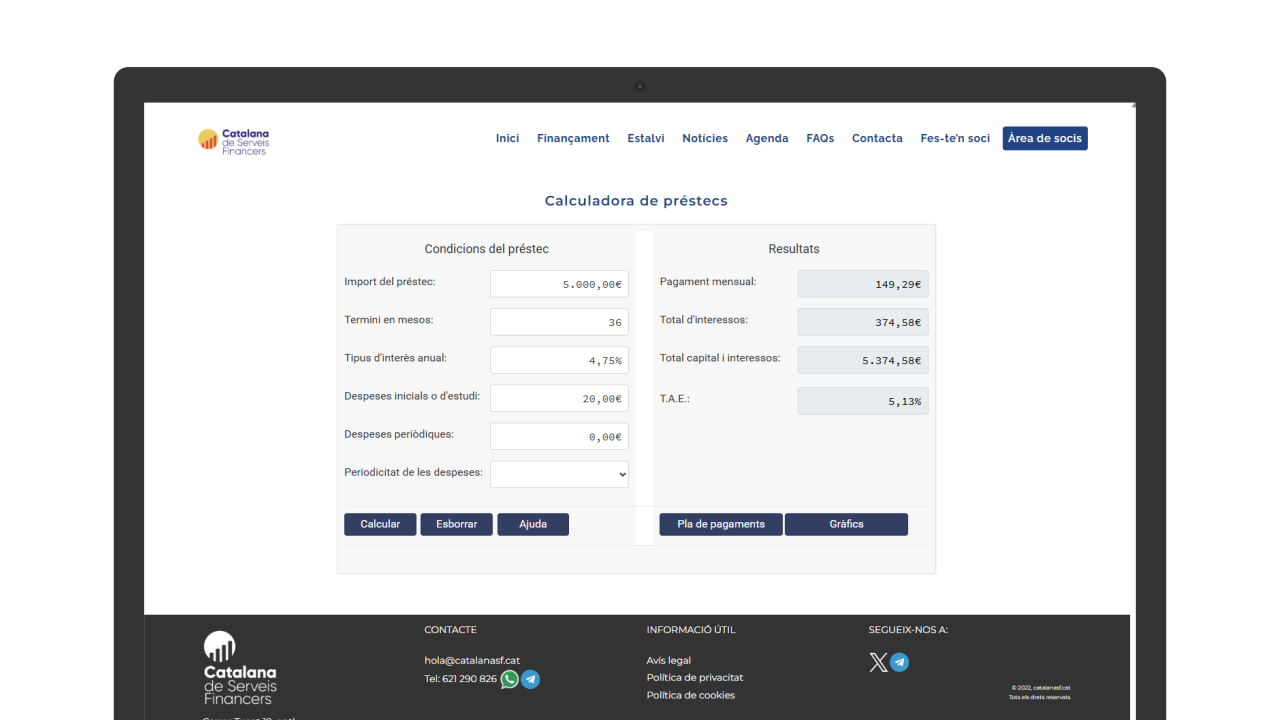The width and height of the screenshot is (1280, 720).
Task: Show the Gràfics button results
Action: (x=846, y=524)
